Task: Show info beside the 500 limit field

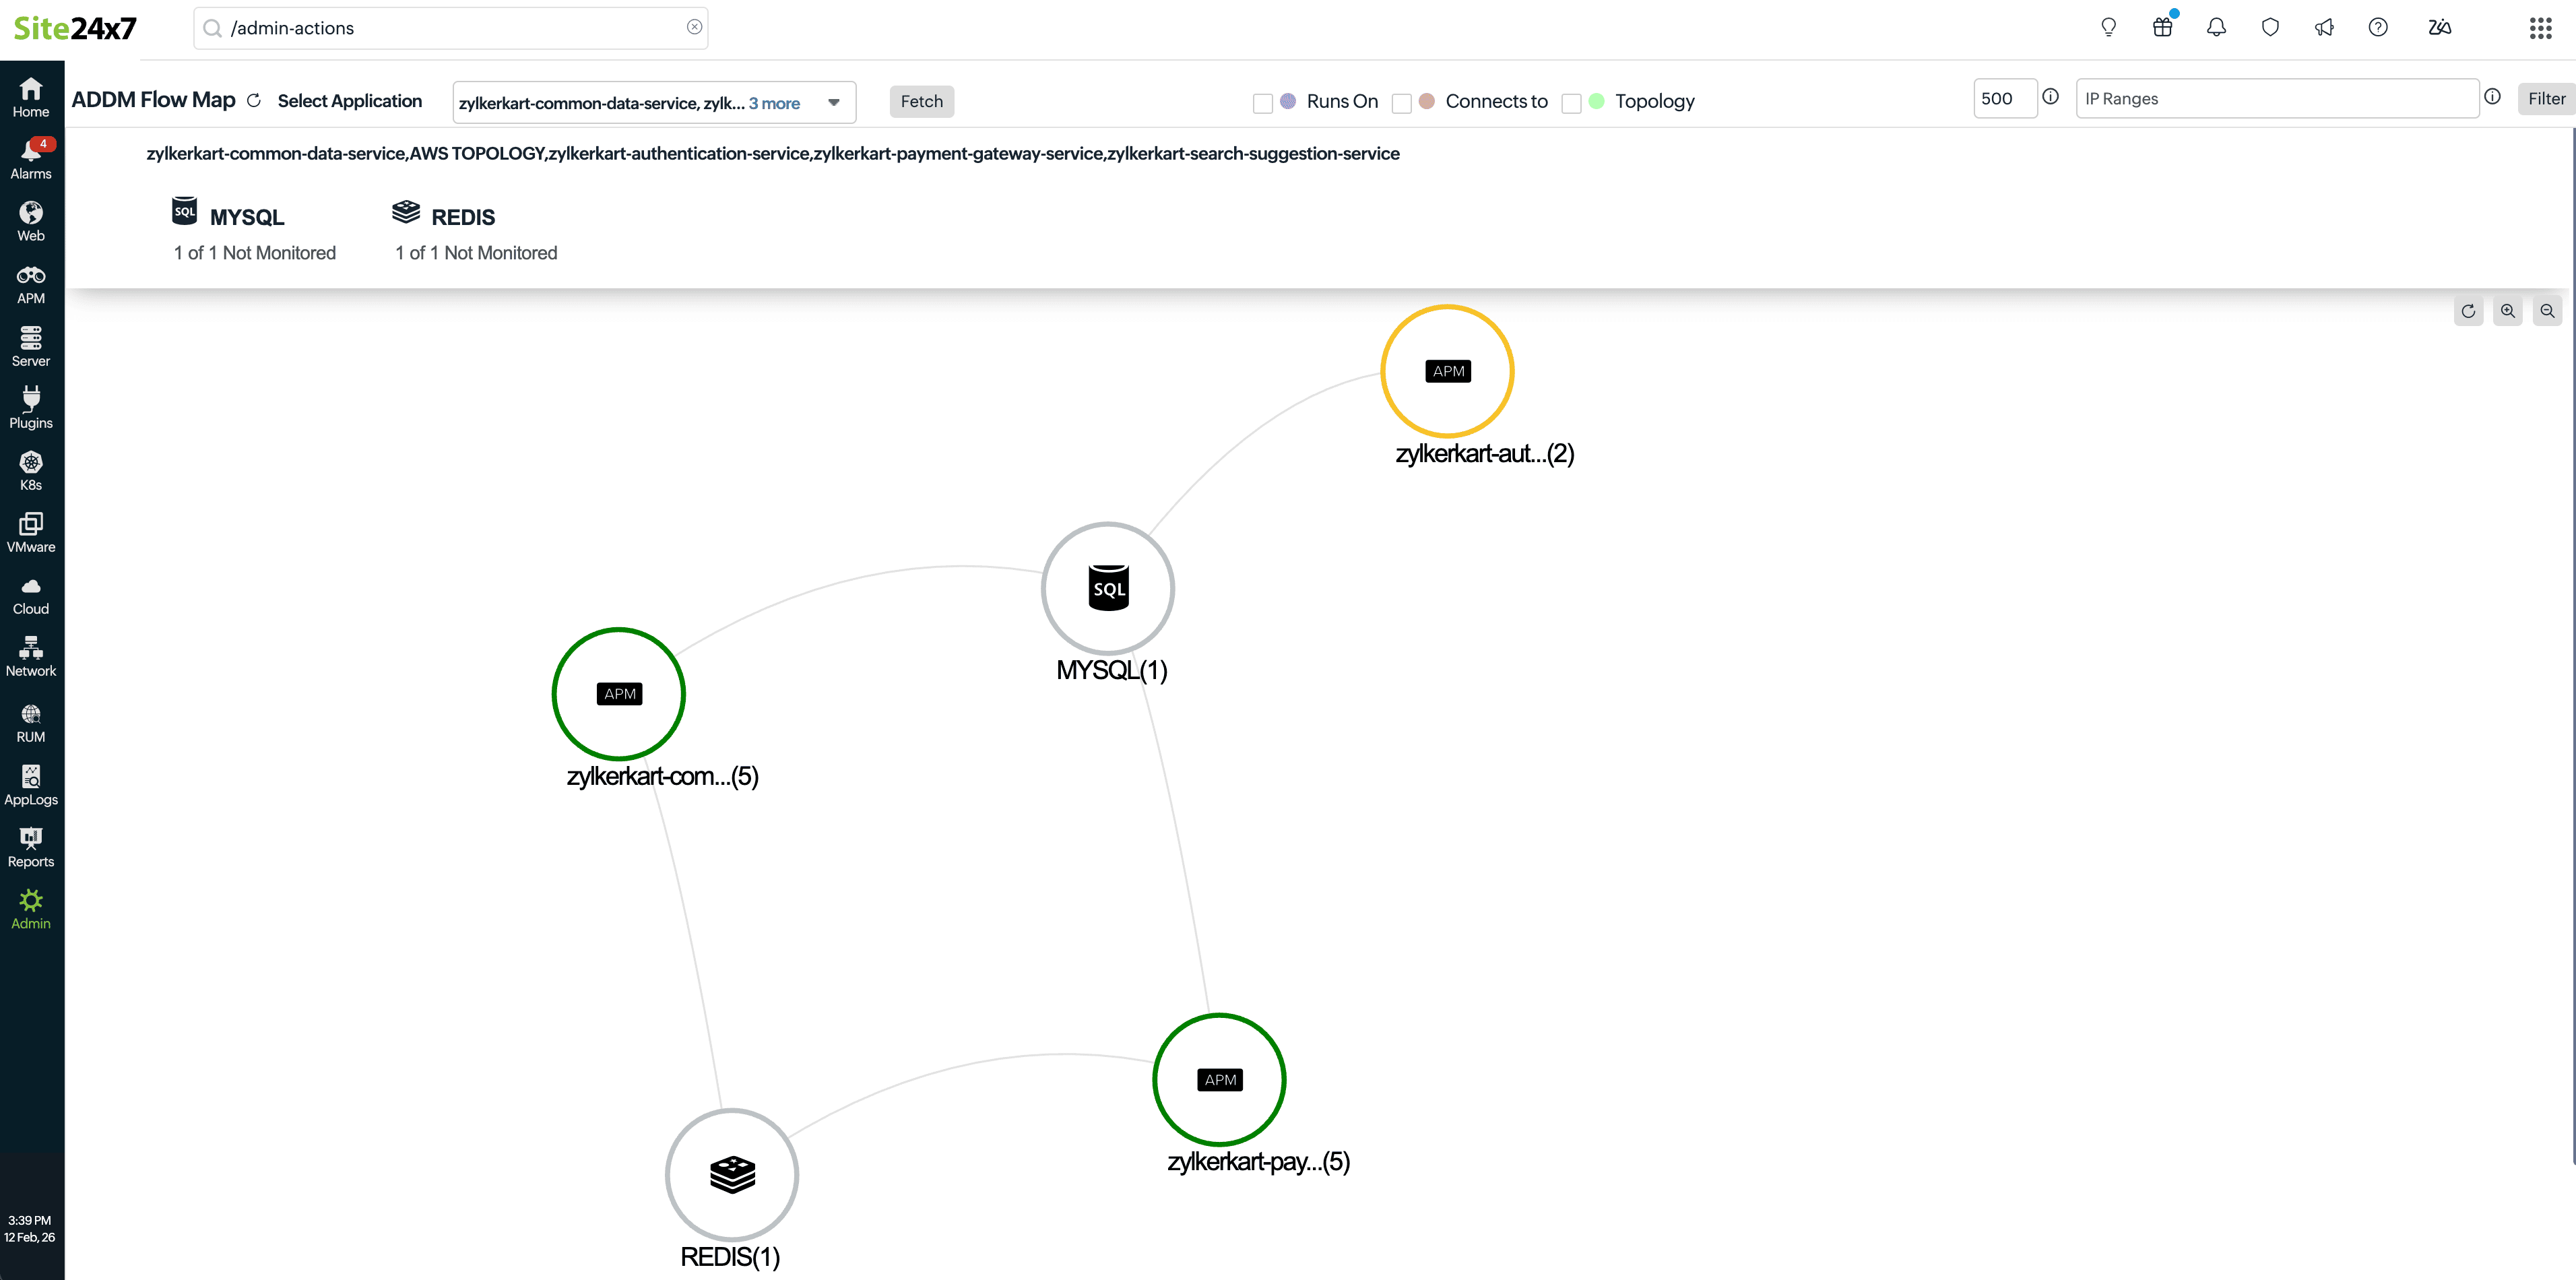Action: click(x=2050, y=97)
